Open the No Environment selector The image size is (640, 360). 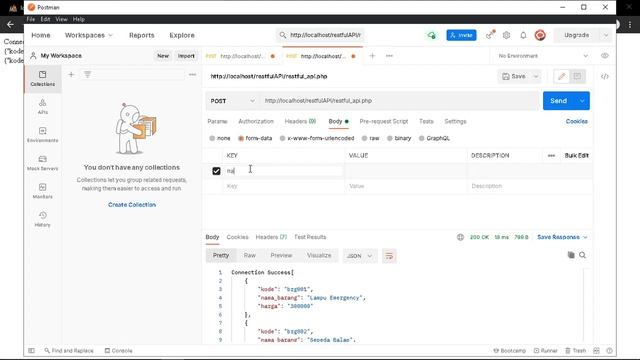click(542, 56)
